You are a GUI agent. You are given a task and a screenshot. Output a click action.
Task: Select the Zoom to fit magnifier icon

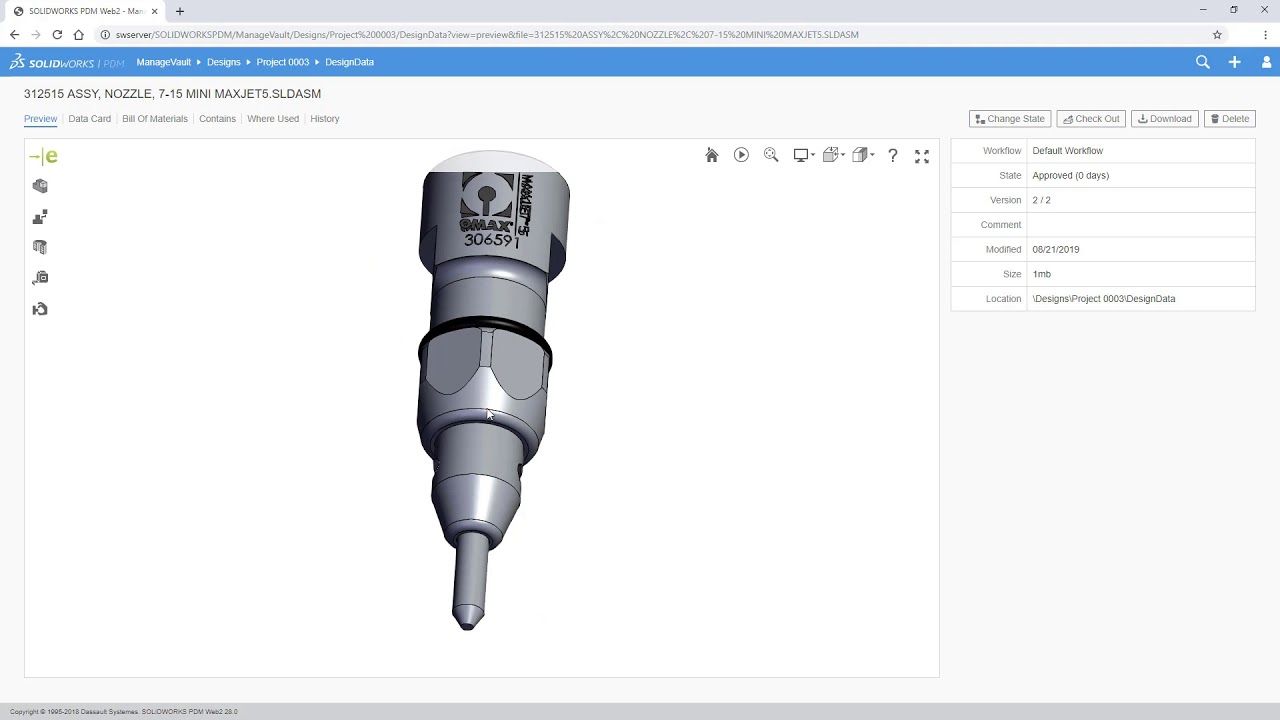point(771,155)
